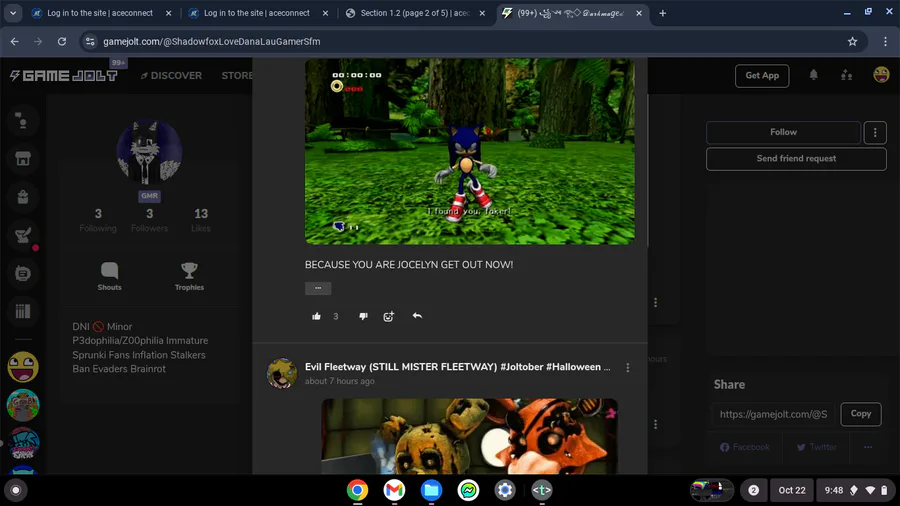900x506 pixels.
Task: Open a new browser tab
Action: tap(662, 13)
